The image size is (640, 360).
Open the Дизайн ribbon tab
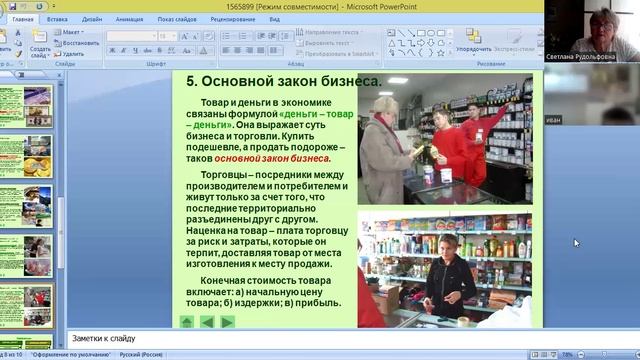click(92, 19)
